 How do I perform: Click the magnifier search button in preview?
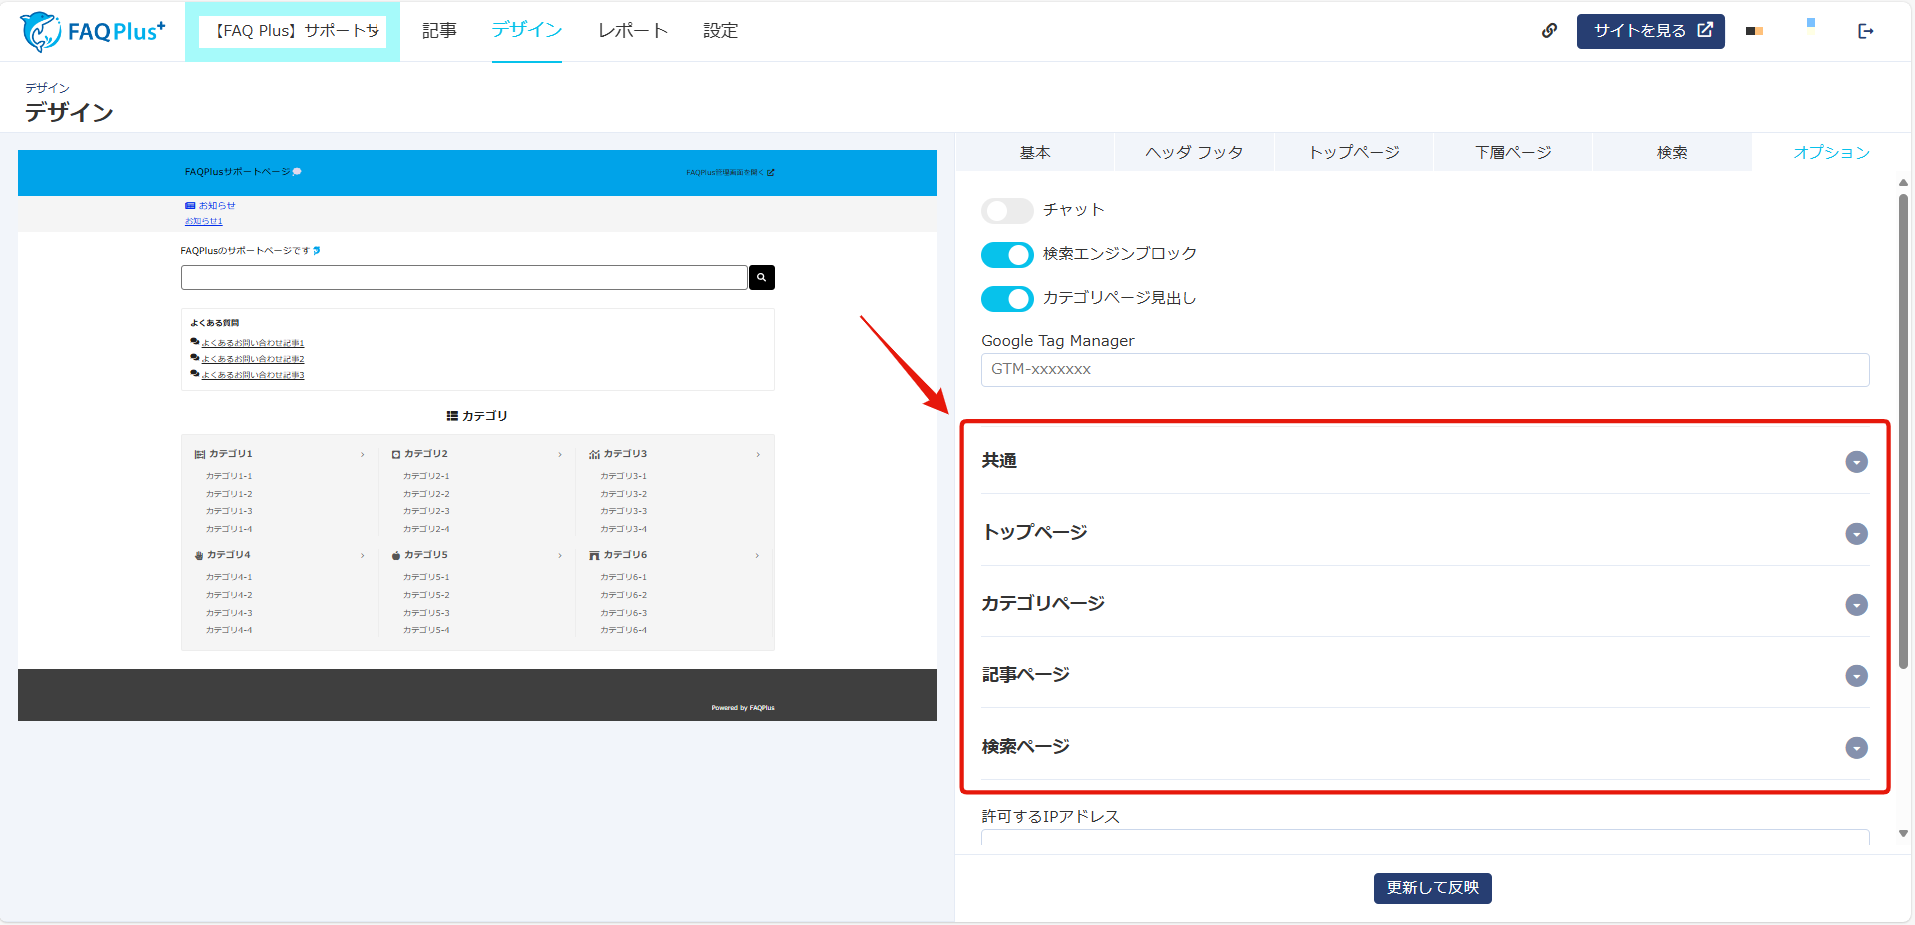[x=761, y=277]
